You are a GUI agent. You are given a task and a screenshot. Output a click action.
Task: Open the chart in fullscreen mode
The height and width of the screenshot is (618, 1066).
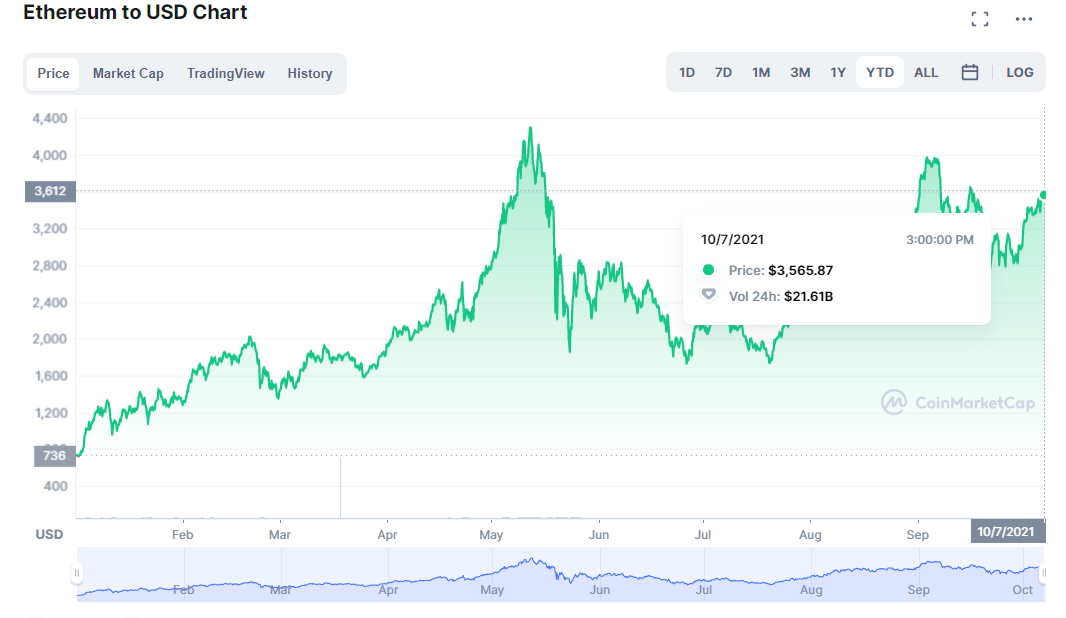click(x=980, y=17)
